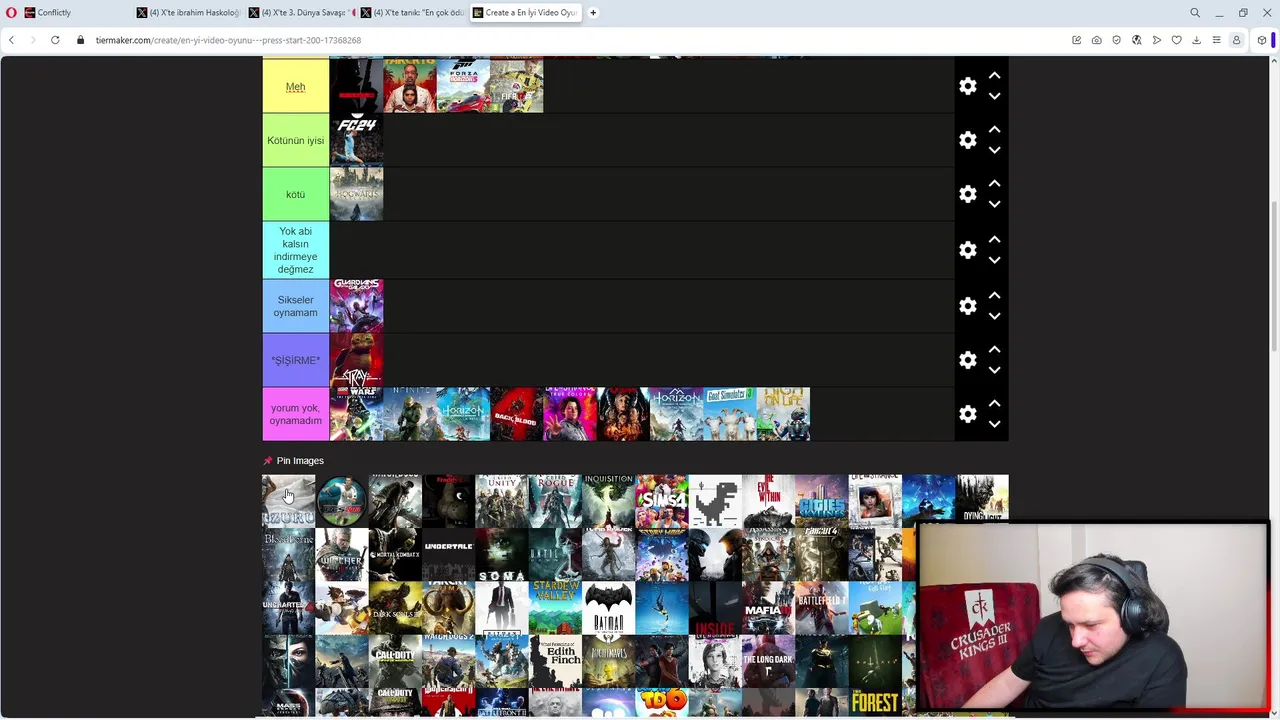Open gear settings for Sikseler oynamam tier
This screenshot has width=1280, height=720.
(967, 306)
